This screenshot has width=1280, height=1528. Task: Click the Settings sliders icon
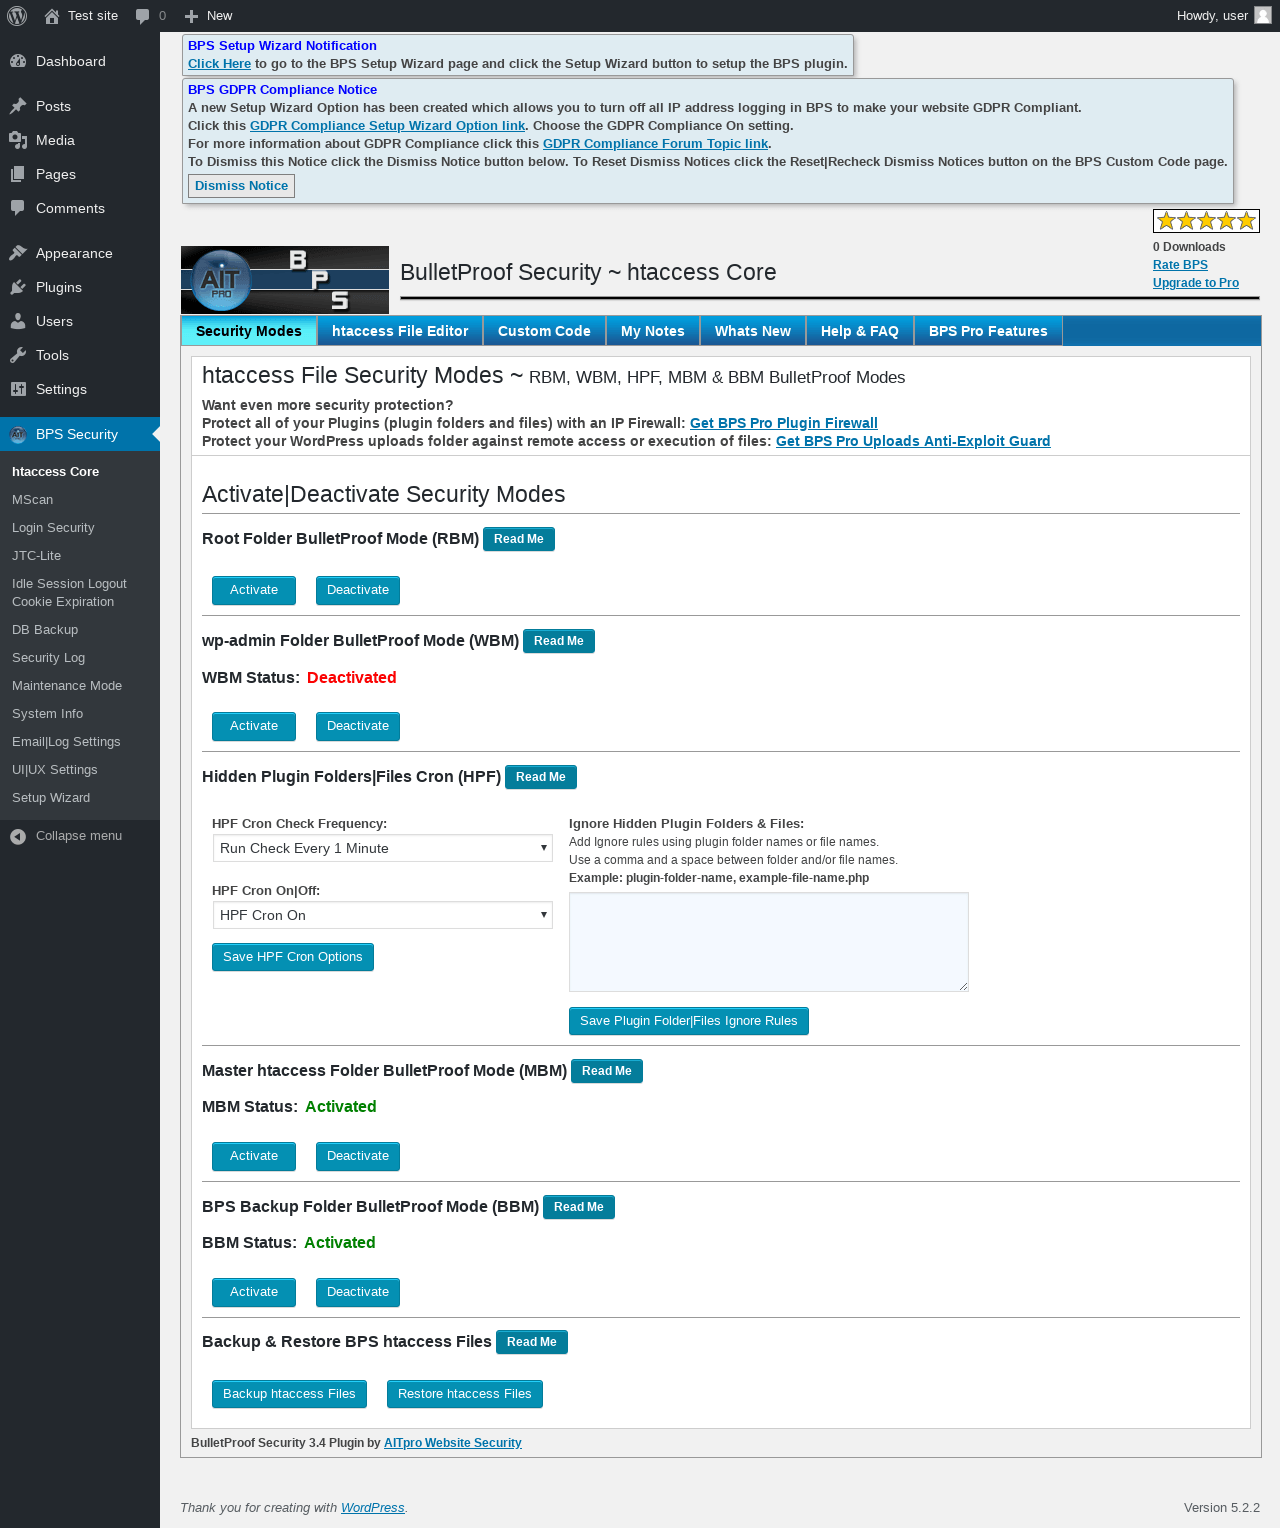point(18,389)
